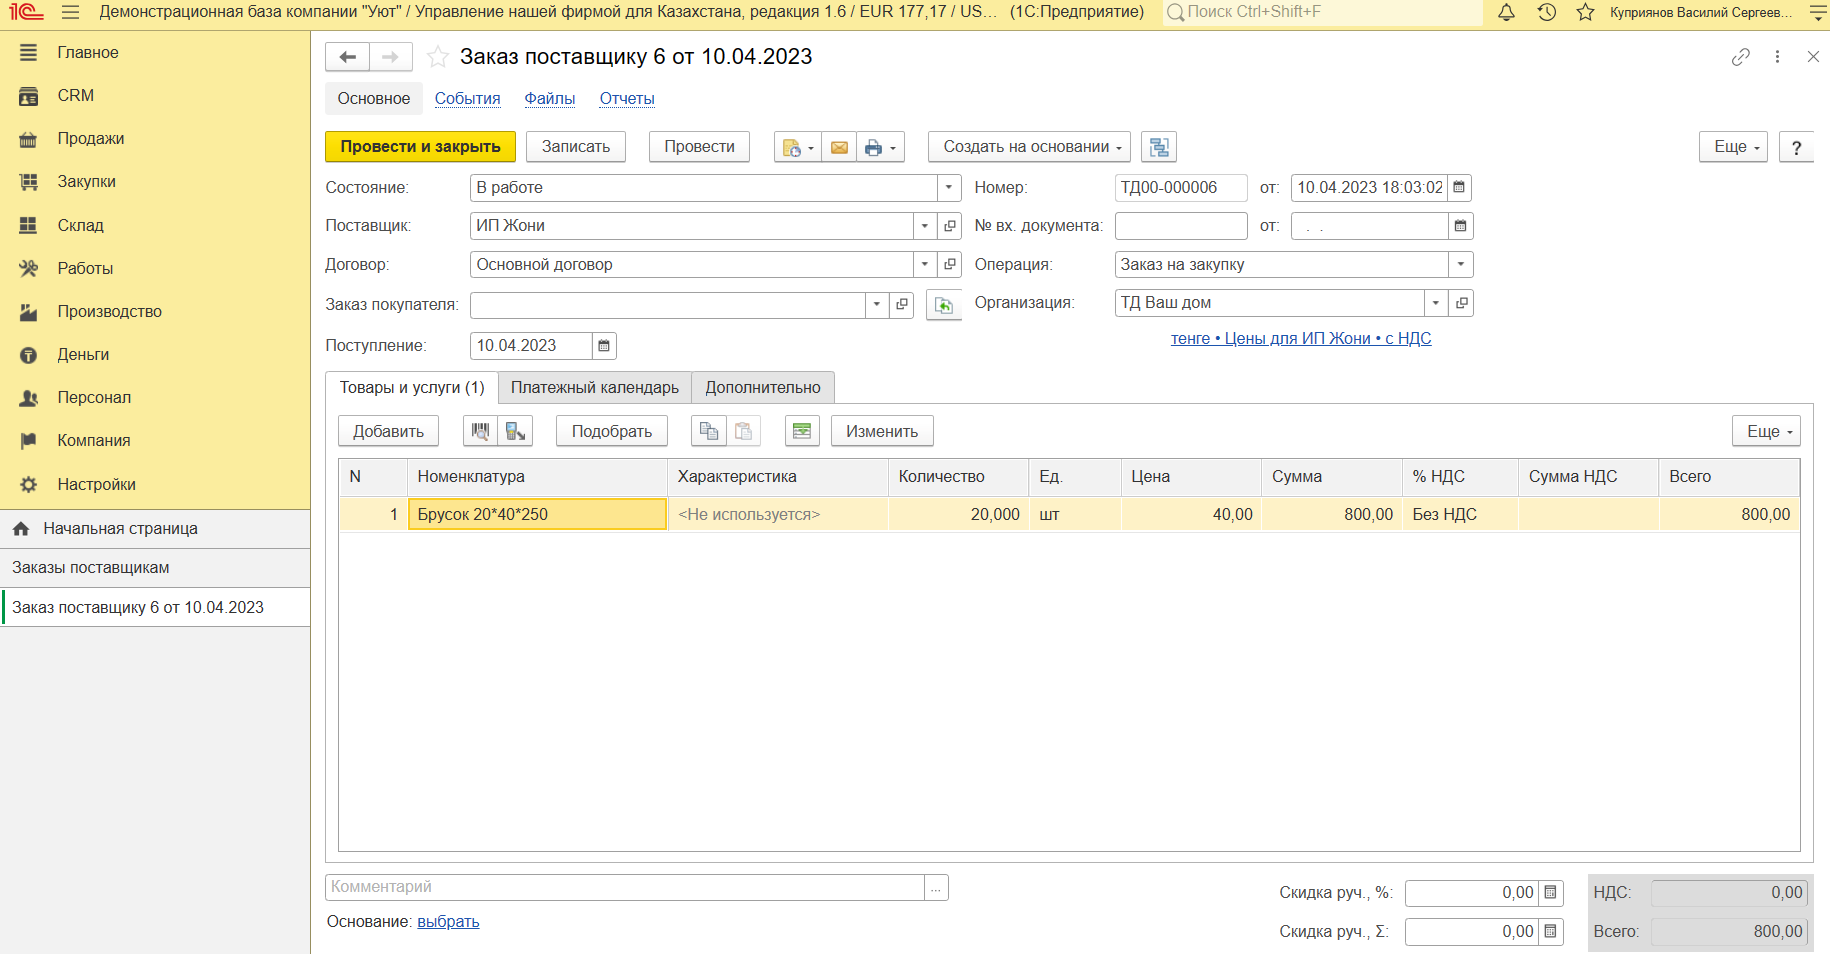Click the document structure icon
Image resolution: width=1830 pixels, height=954 pixels.
coord(1159,147)
